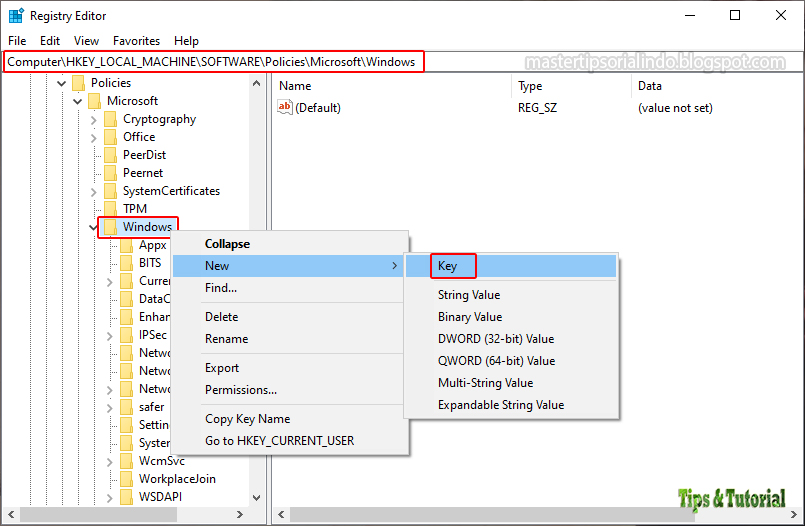The image size is (805, 526).
Task: Click the Cryptography folder icon
Action: coord(110,119)
